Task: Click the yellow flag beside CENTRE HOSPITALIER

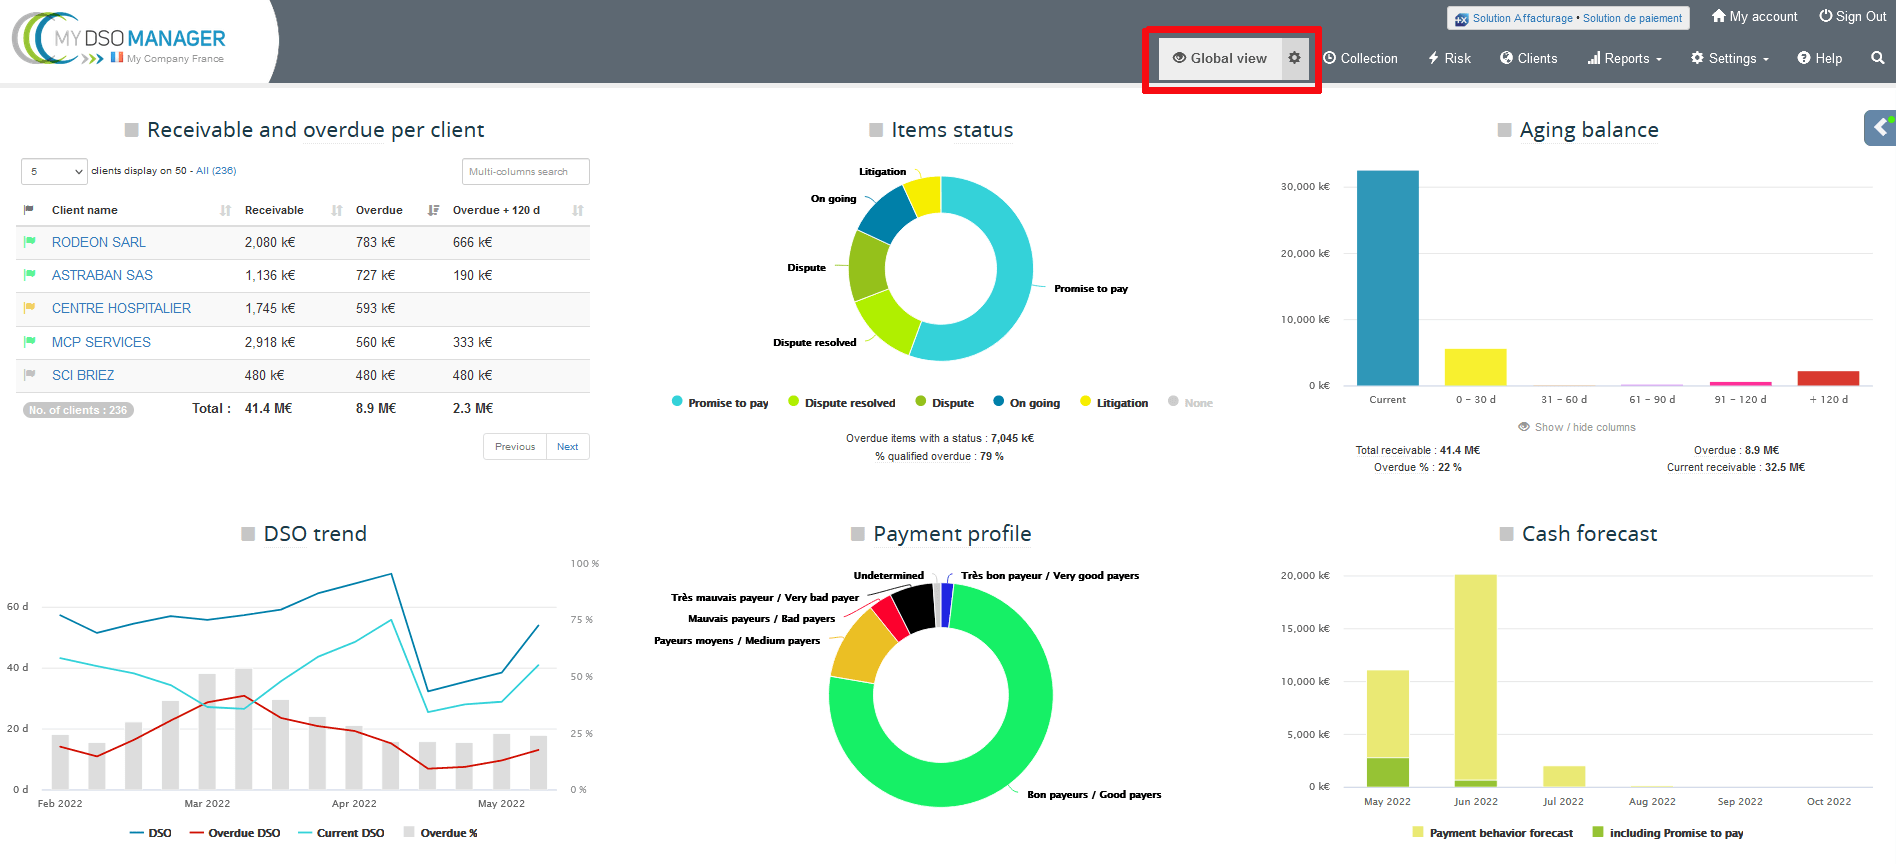Action: point(30,308)
